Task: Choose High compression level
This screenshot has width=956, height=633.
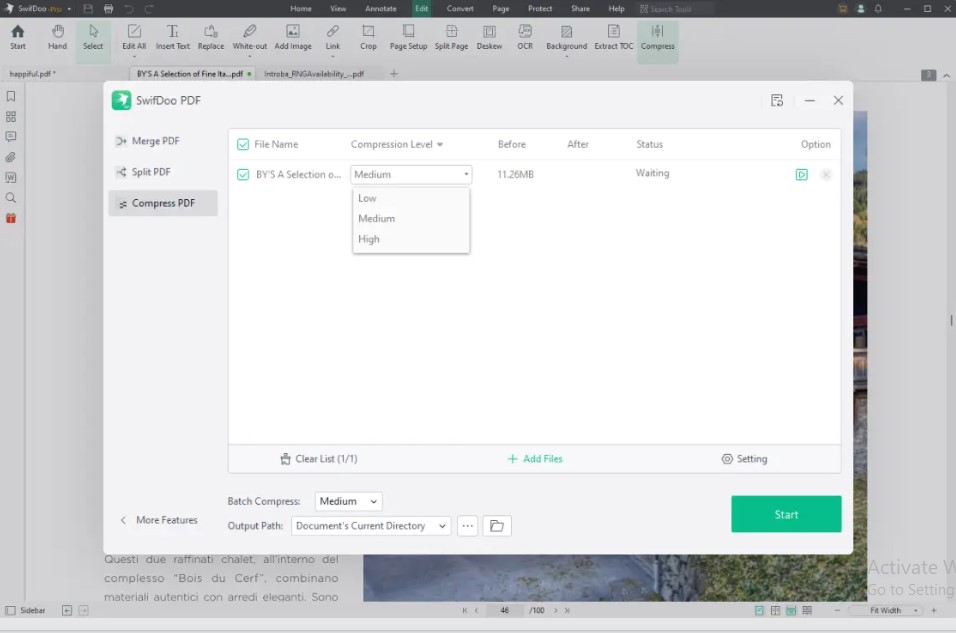Action: (x=411, y=239)
